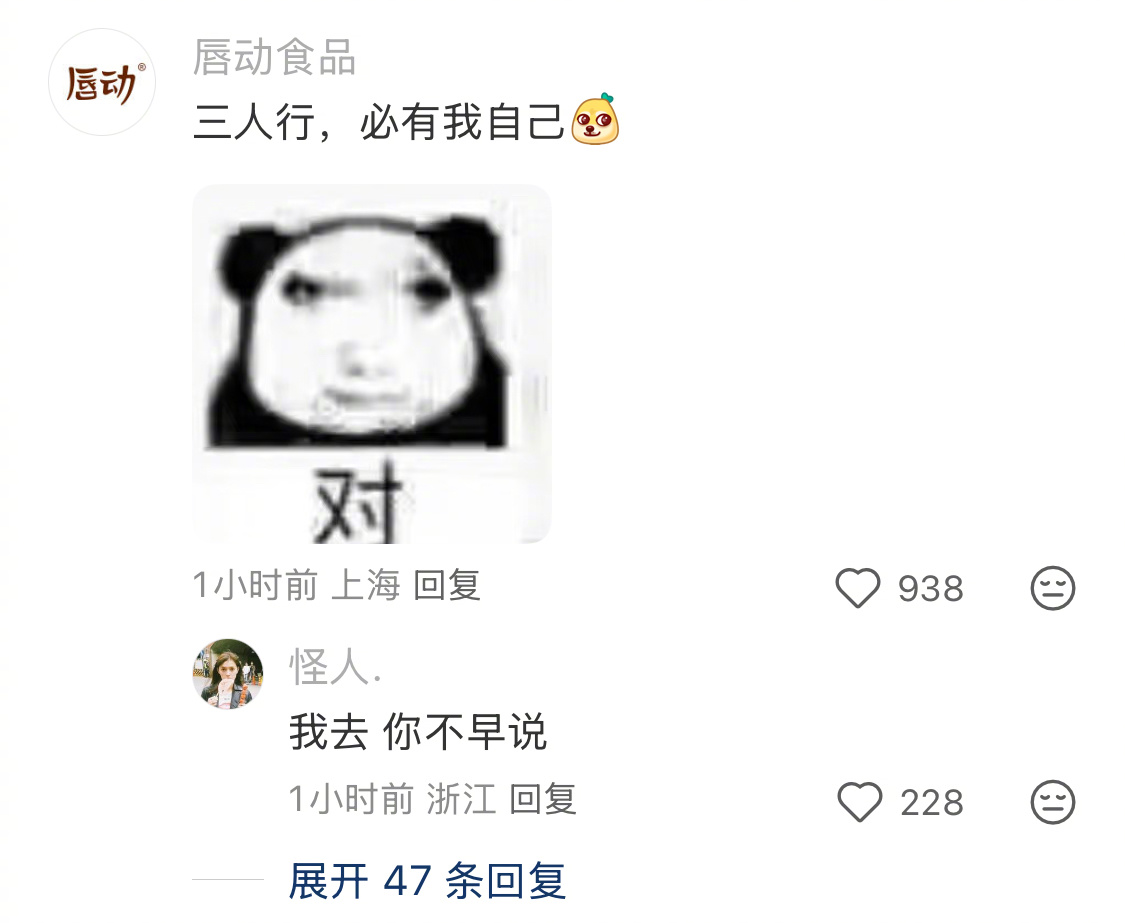
Task: Like the 唇动食品 comment with heart icon
Action: coord(857,588)
